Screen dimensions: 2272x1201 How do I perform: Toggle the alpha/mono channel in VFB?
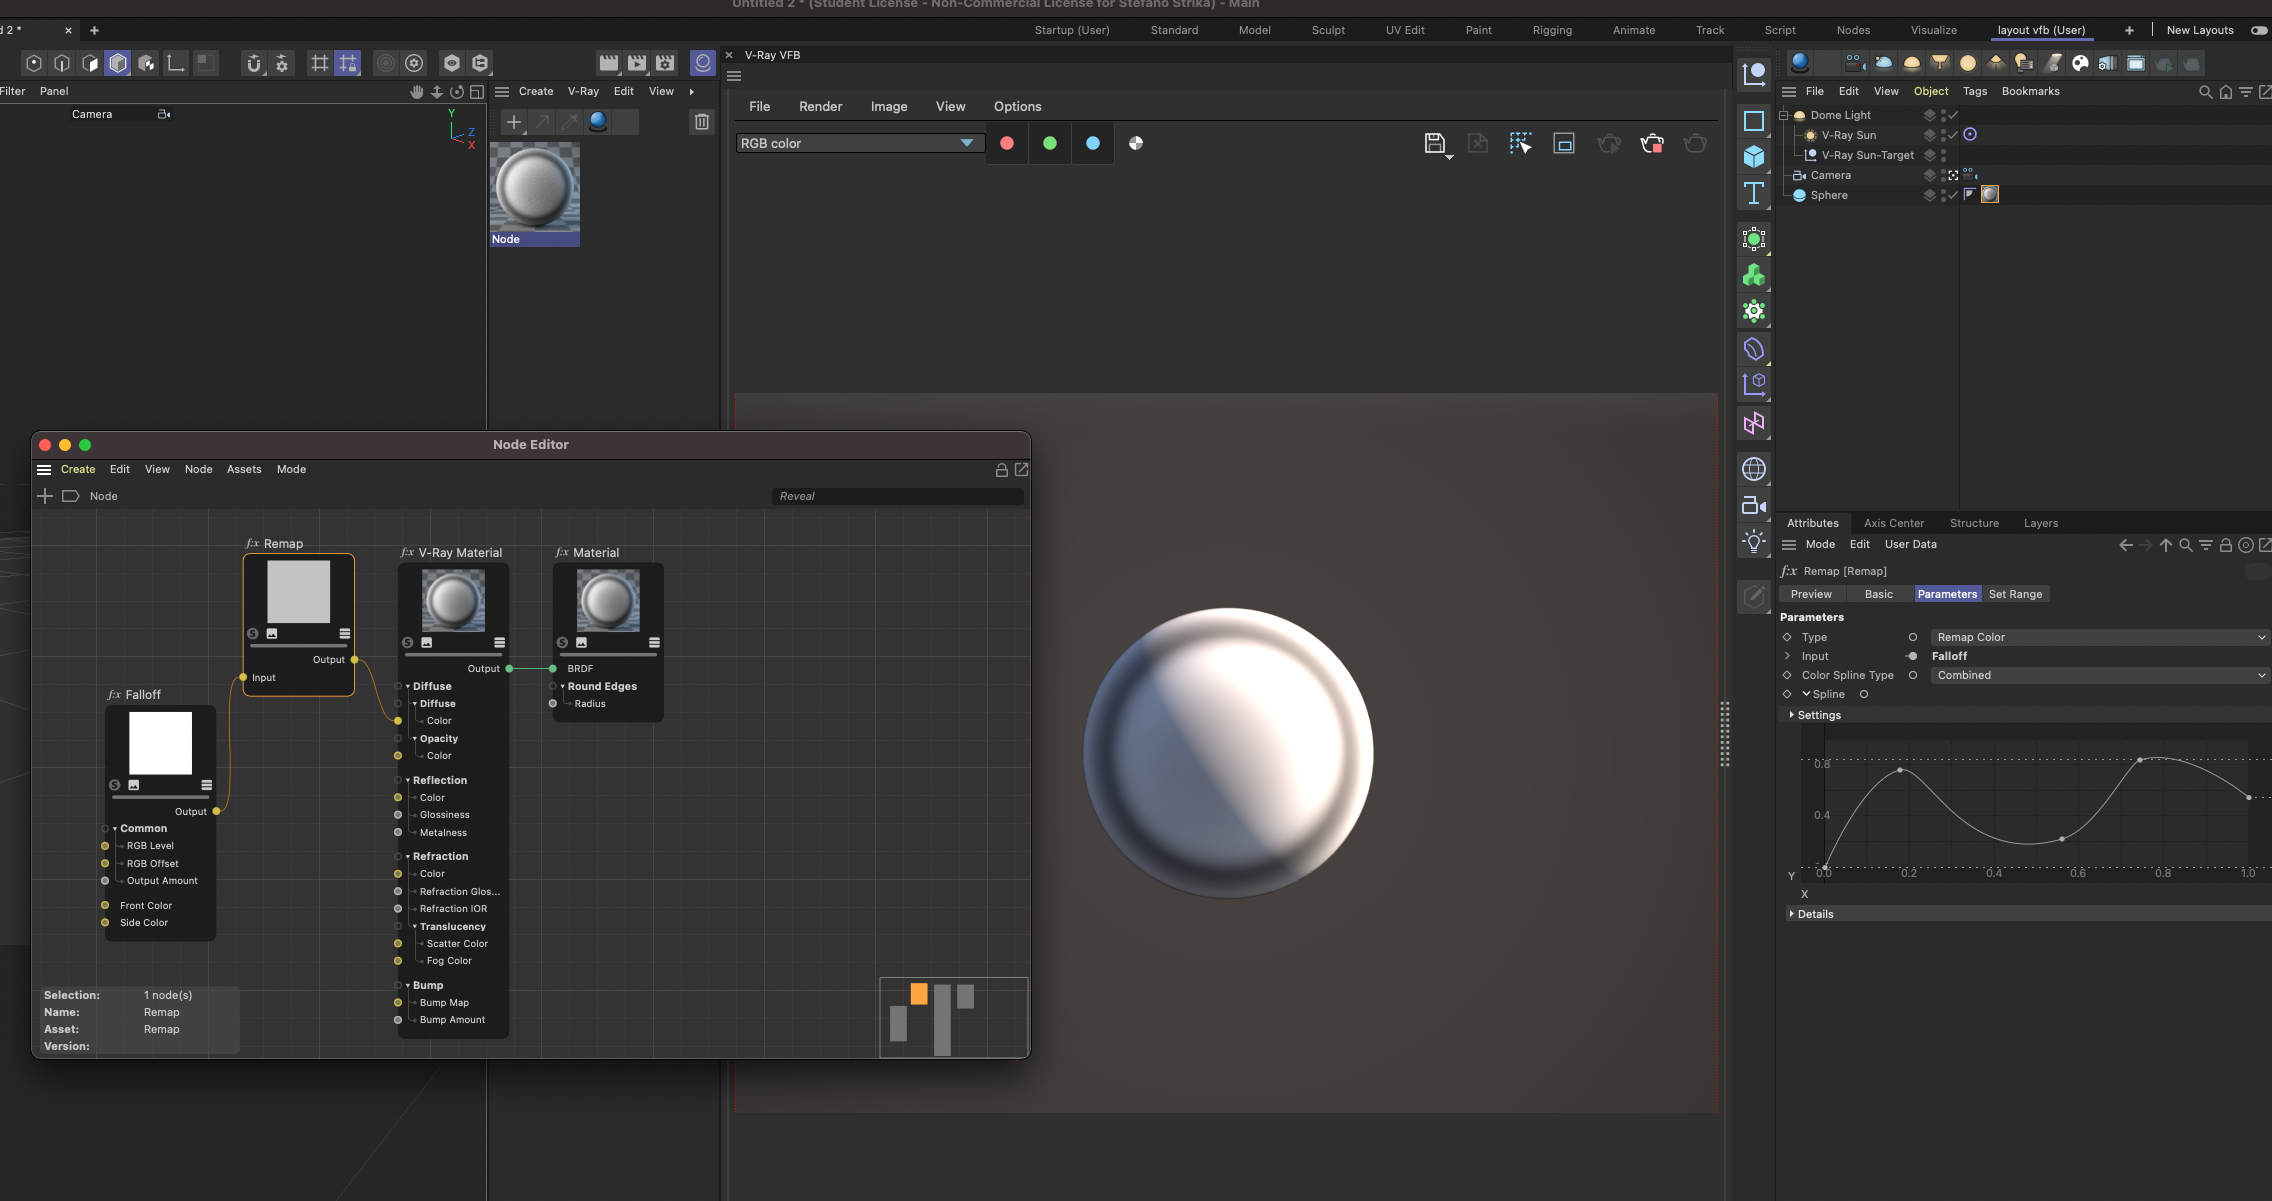1136,143
